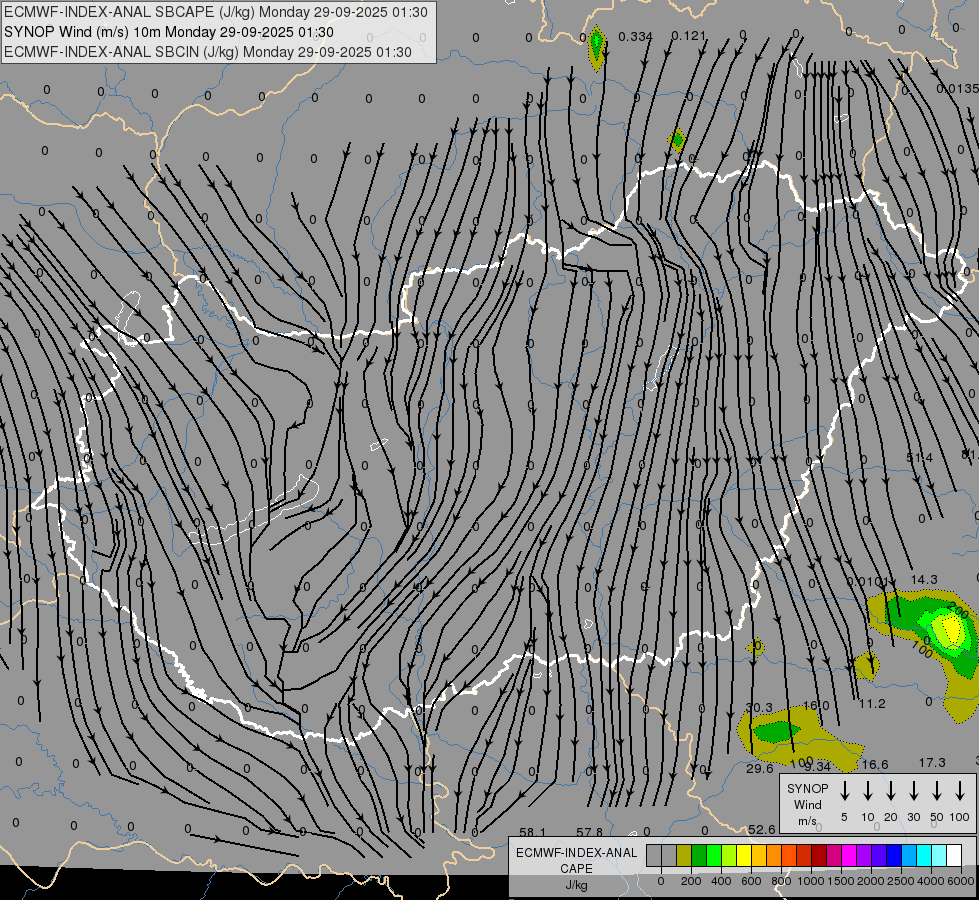Select the olive 200 J/kg color swatch
The height and width of the screenshot is (900, 979).
(684, 855)
